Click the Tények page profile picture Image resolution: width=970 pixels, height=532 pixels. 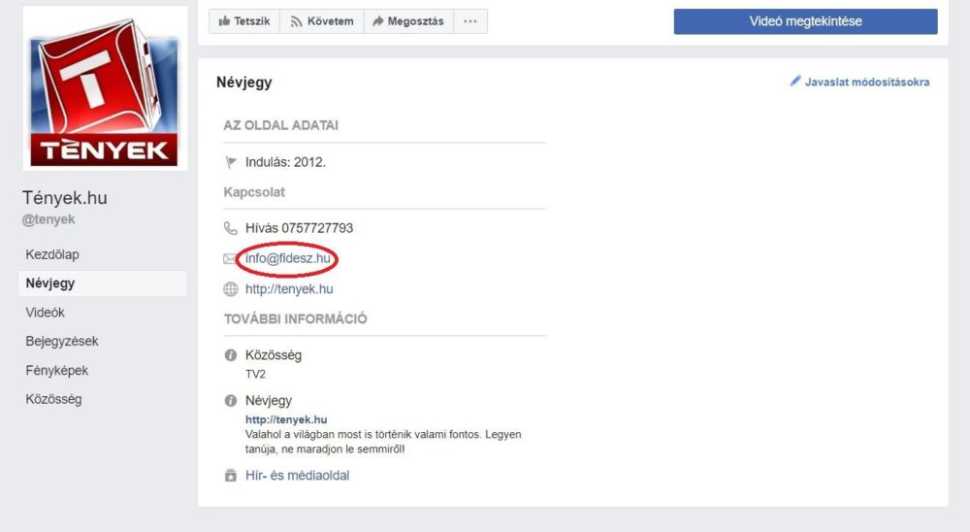point(105,88)
